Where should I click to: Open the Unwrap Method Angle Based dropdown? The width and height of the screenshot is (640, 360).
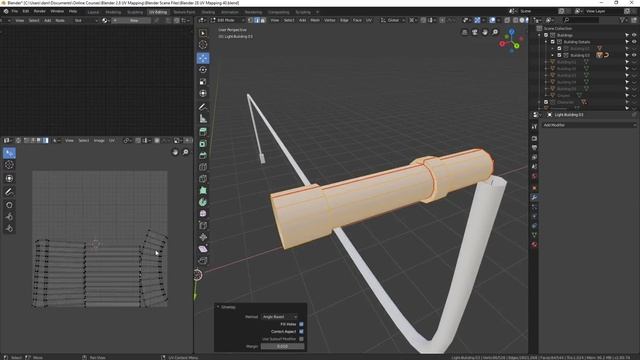pyautogui.click(x=280, y=317)
